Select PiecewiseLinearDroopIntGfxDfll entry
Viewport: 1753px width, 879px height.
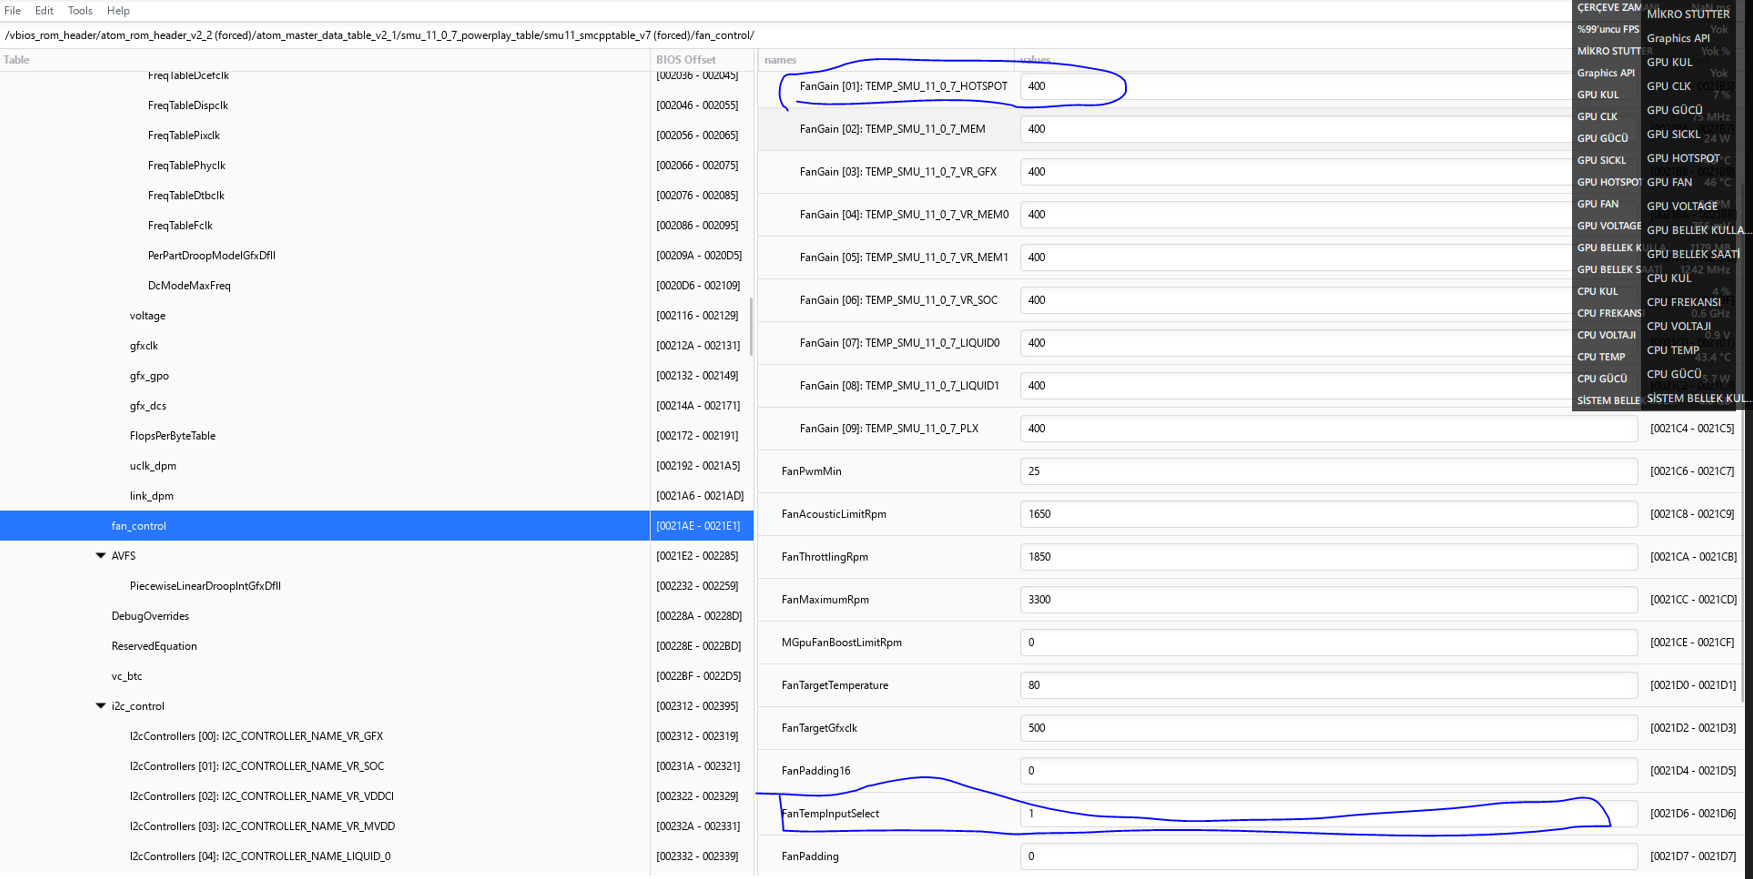205,586
